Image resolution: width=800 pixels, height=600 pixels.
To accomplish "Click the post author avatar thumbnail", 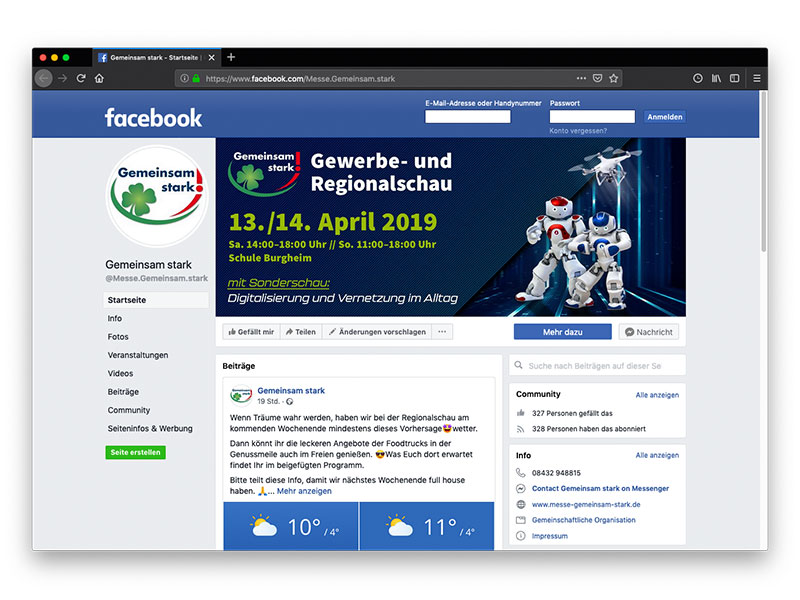I will 241,395.
